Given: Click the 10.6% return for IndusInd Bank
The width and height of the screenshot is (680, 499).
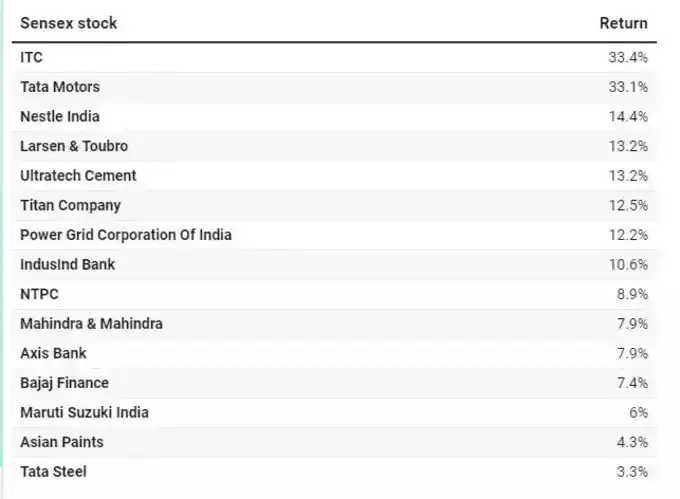Looking at the screenshot, I should pyautogui.click(x=628, y=264).
